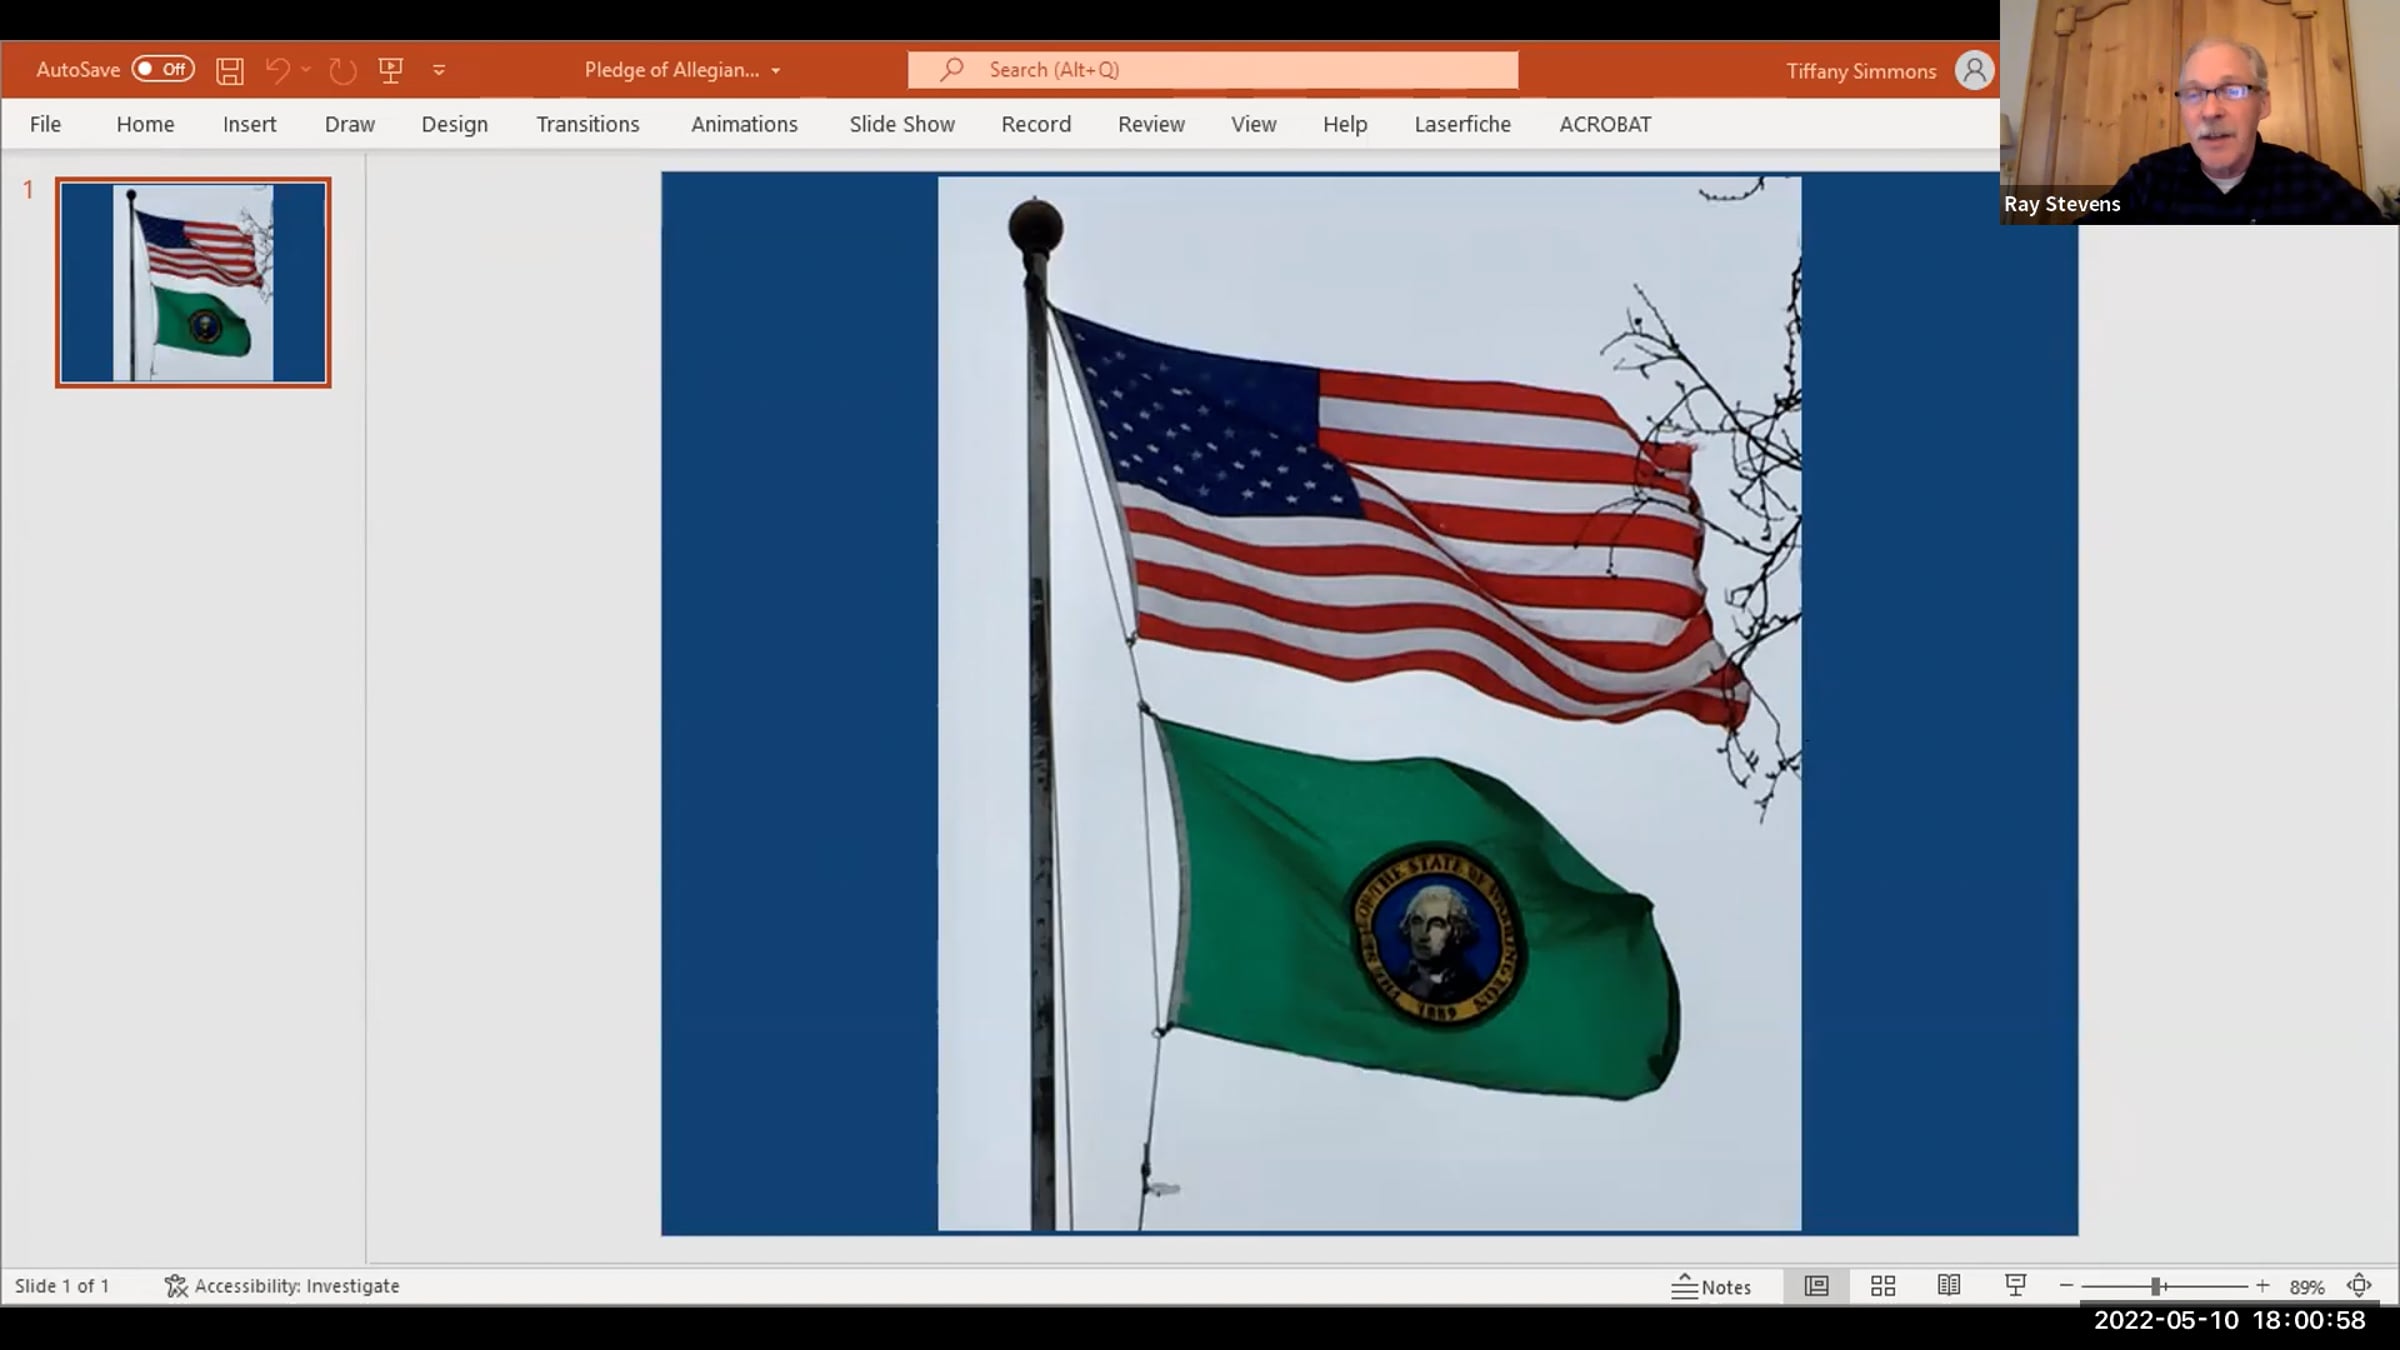Click the Redo arrow icon

coord(343,70)
